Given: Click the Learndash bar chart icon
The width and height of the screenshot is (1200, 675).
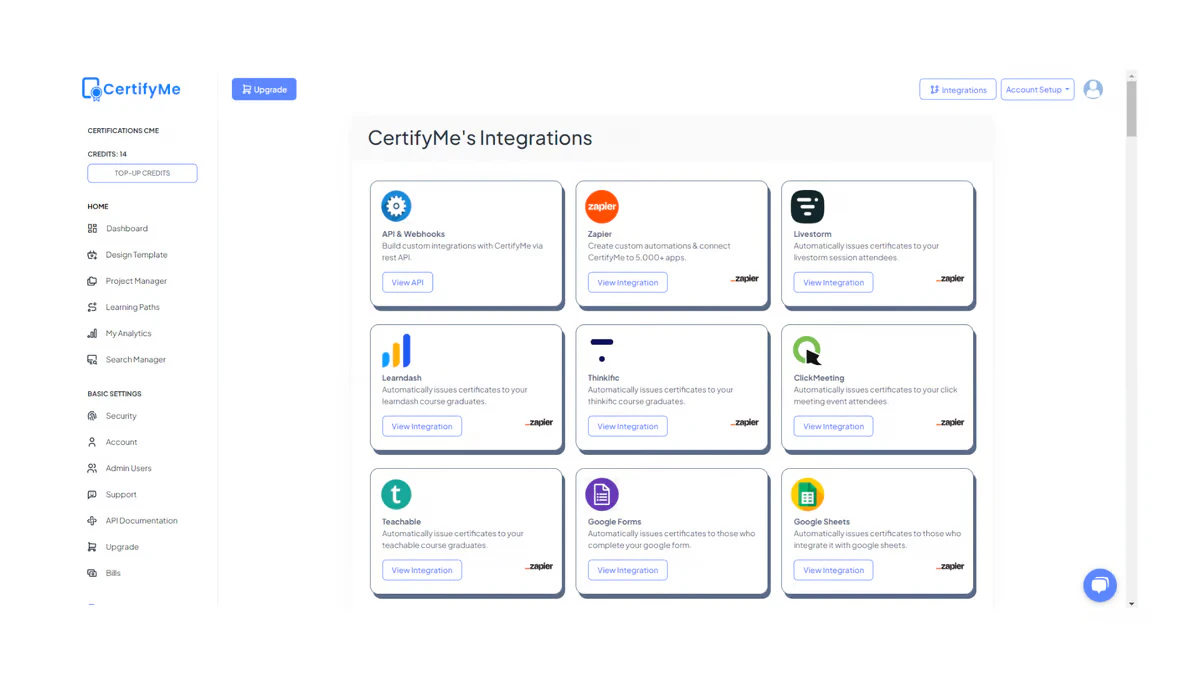Looking at the screenshot, I should (x=395, y=350).
